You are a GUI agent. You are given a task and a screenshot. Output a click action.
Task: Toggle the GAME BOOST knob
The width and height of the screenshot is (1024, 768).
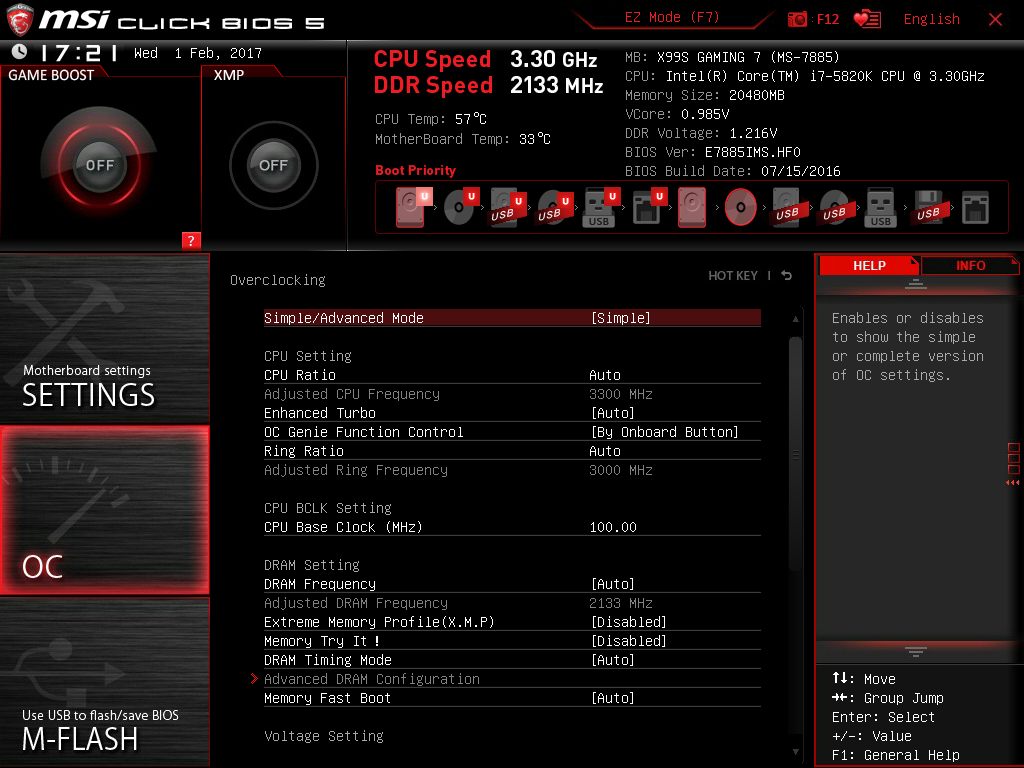[99, 165]
